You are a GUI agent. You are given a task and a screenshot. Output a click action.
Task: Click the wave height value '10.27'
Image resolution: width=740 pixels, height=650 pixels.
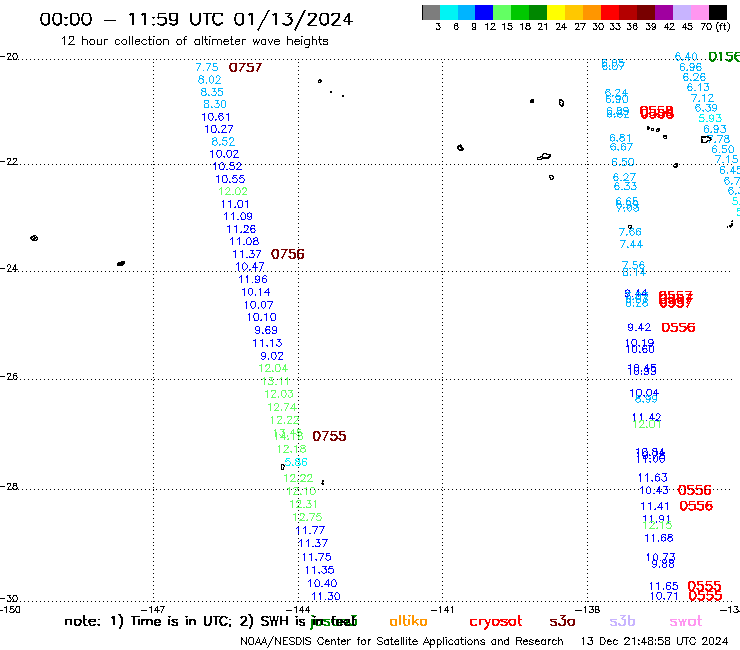219,129
